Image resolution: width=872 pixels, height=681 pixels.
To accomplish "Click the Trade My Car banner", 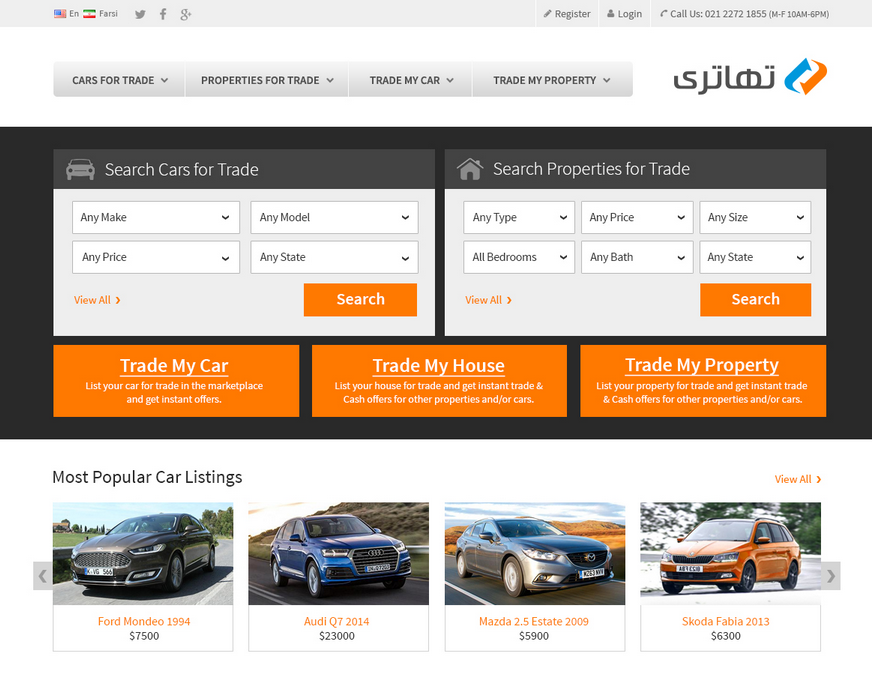I will (176, 381).
